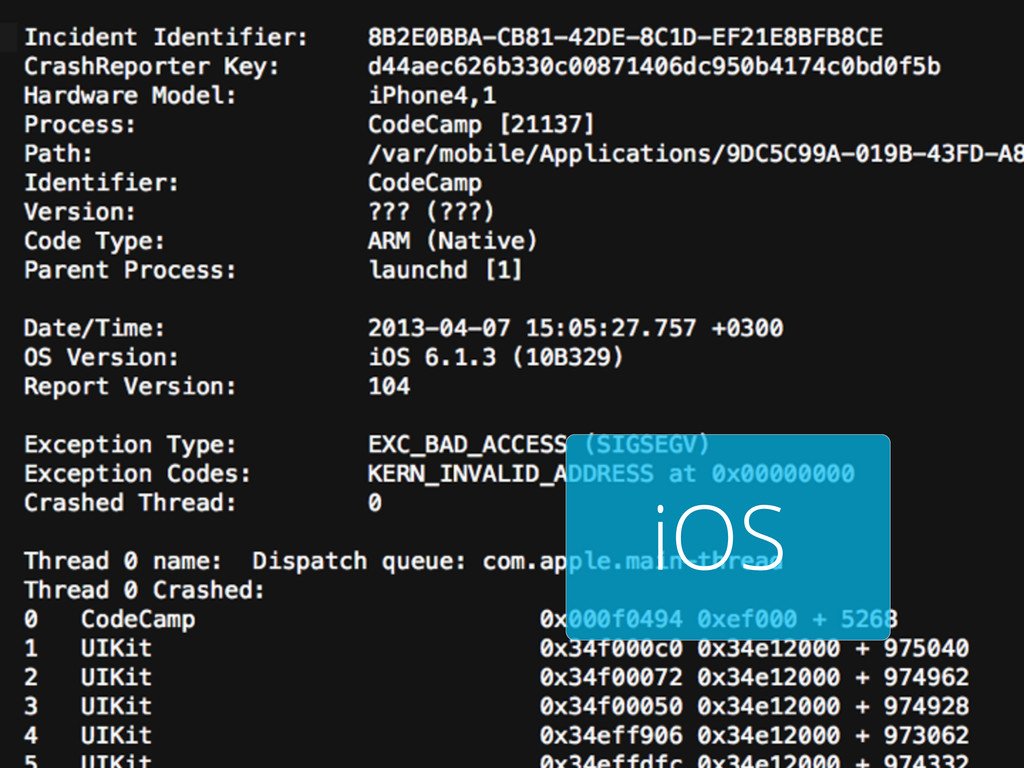Viewport: 1024px width, 768px height.
Task: Click offset '975040' in frame 1
Action: (926, 648)
